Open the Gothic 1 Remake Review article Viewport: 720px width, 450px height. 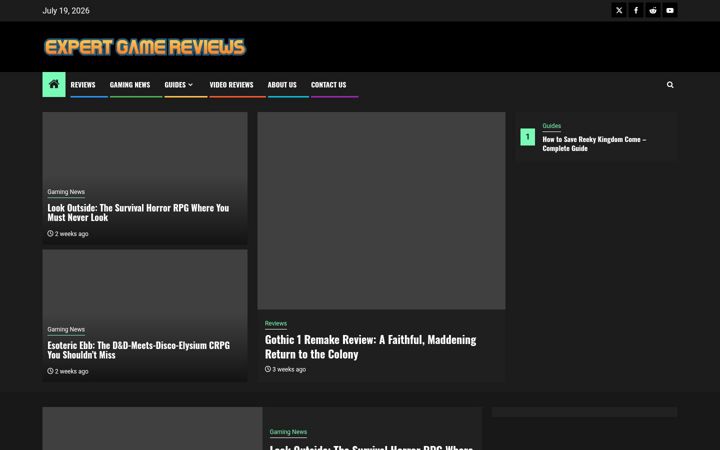pos(370,347)
